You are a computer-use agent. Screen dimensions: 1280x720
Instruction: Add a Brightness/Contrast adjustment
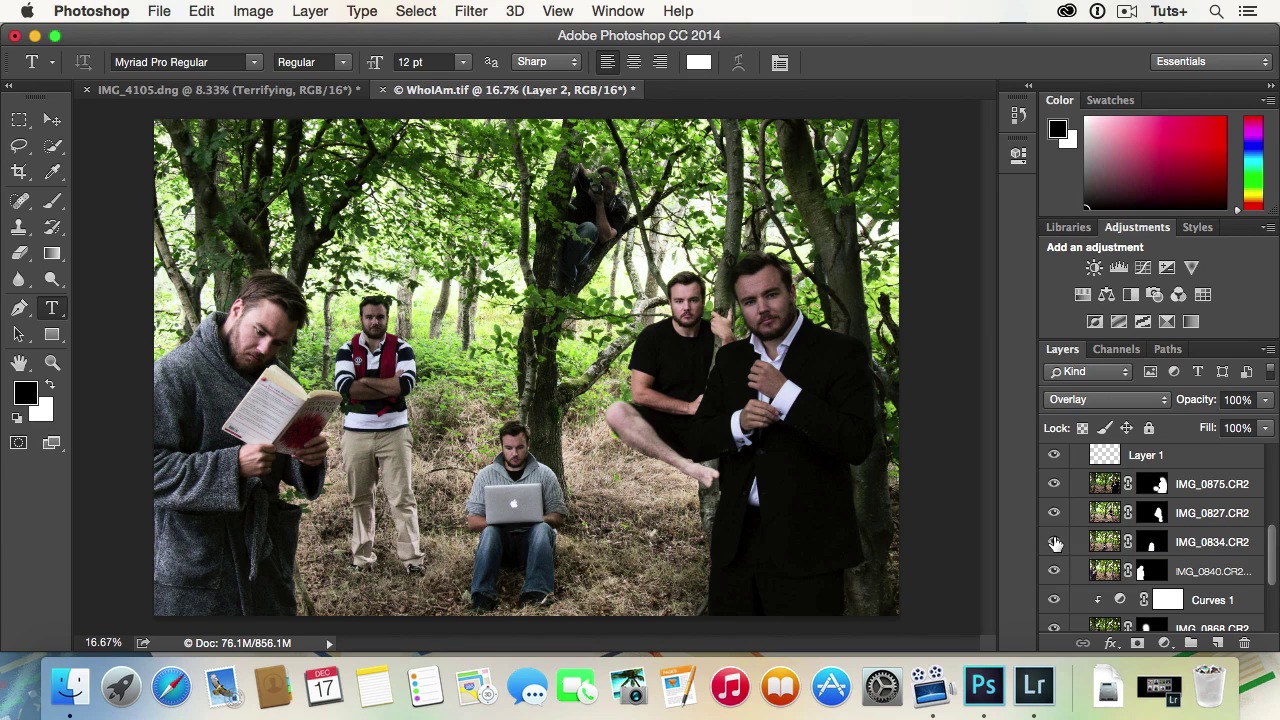1094,268
